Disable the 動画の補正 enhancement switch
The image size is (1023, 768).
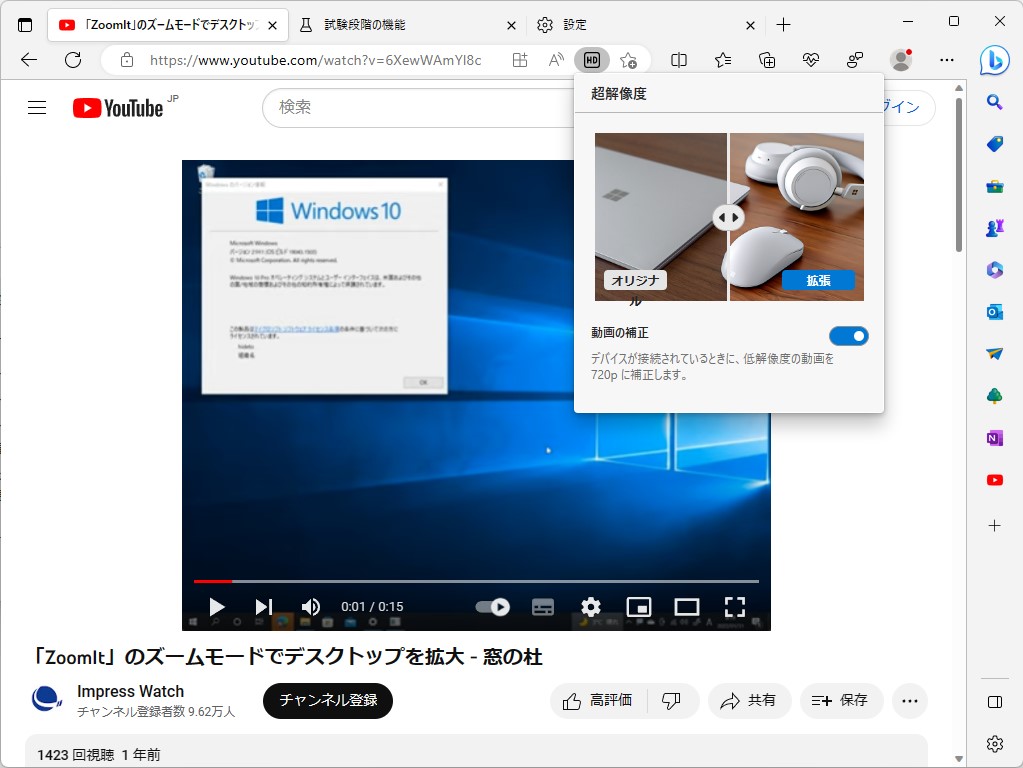(x=848, y=335)
